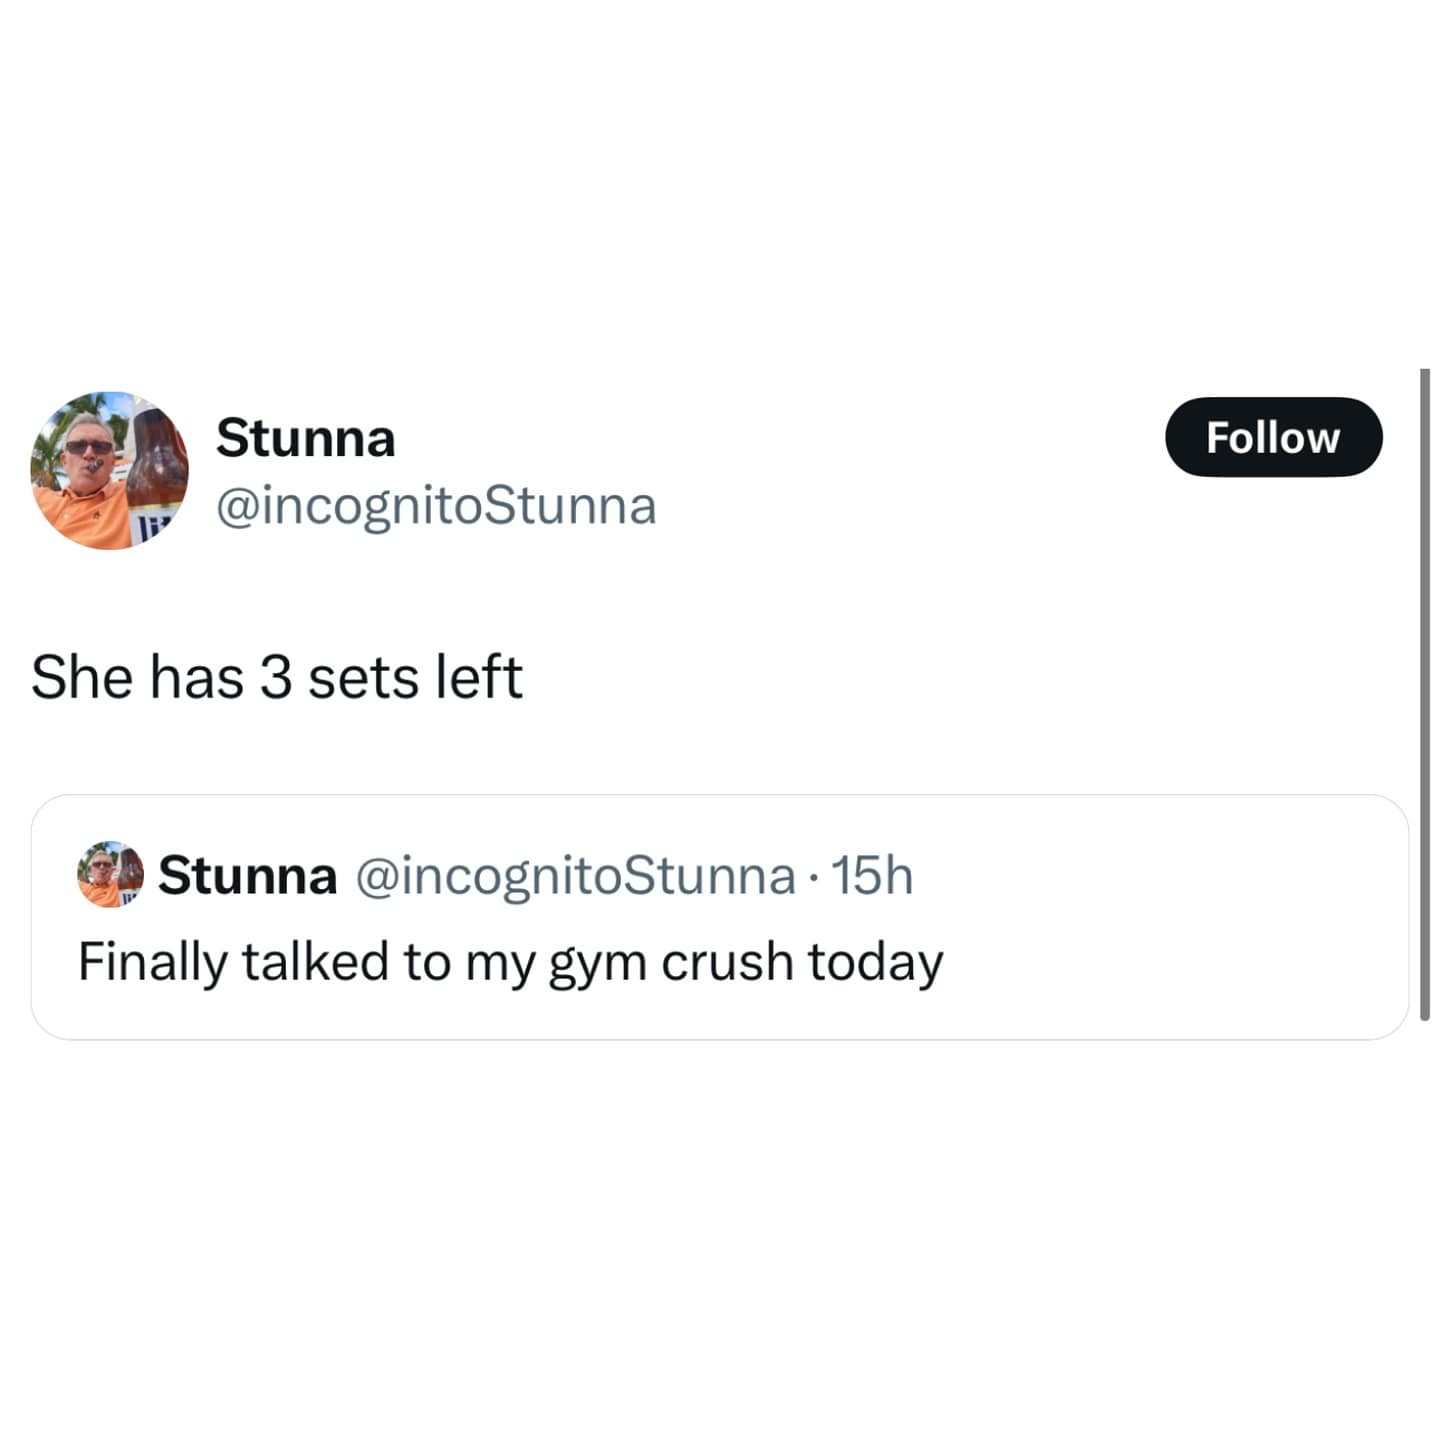
Task: Click the small avatar in quoted tweet
Action: pyautogui.click(x=110, y=874)
